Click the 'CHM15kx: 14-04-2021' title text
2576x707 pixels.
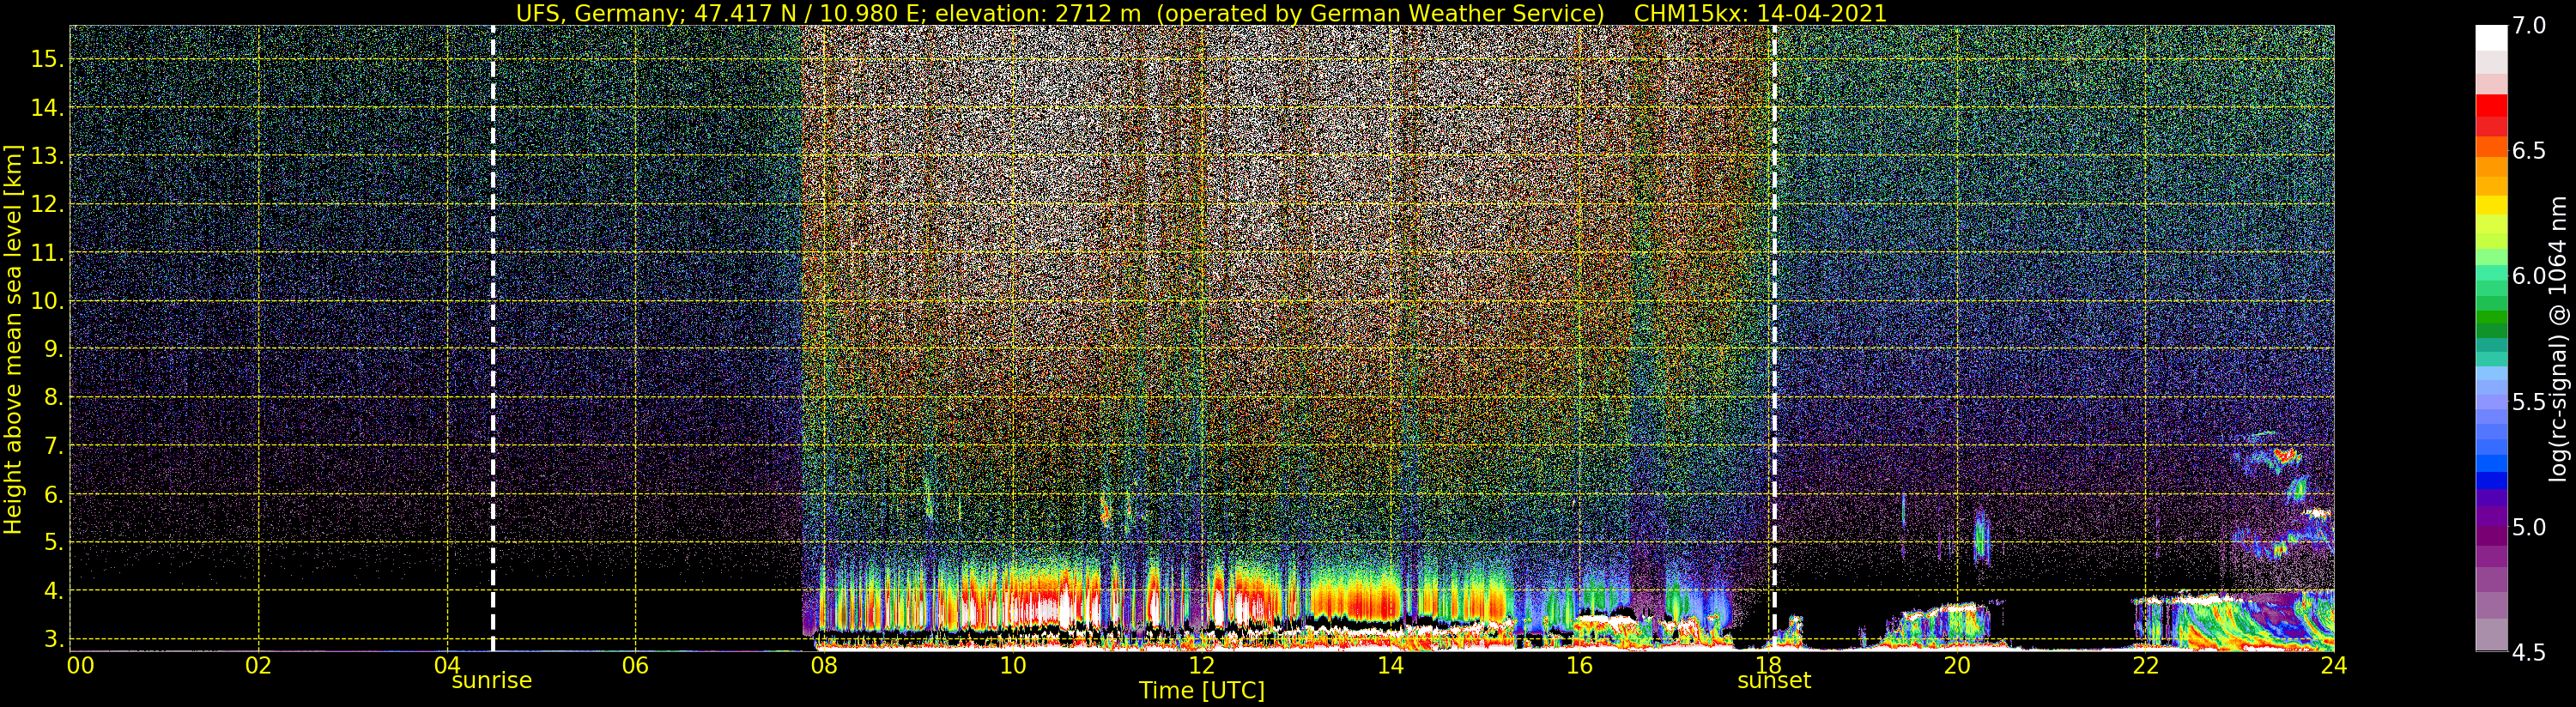coord(1759,13)
